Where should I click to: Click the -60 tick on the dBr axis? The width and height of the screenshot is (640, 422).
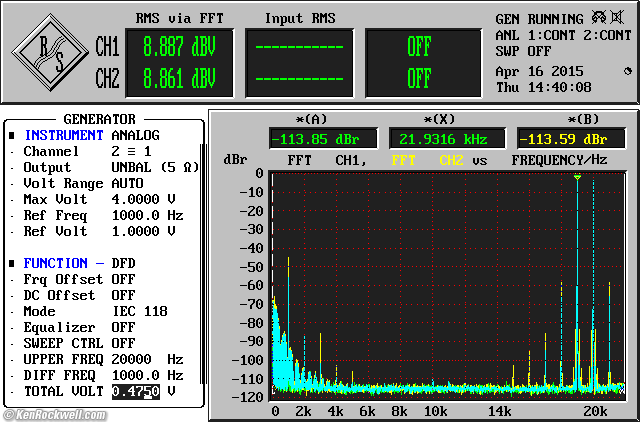click(252, 285)
